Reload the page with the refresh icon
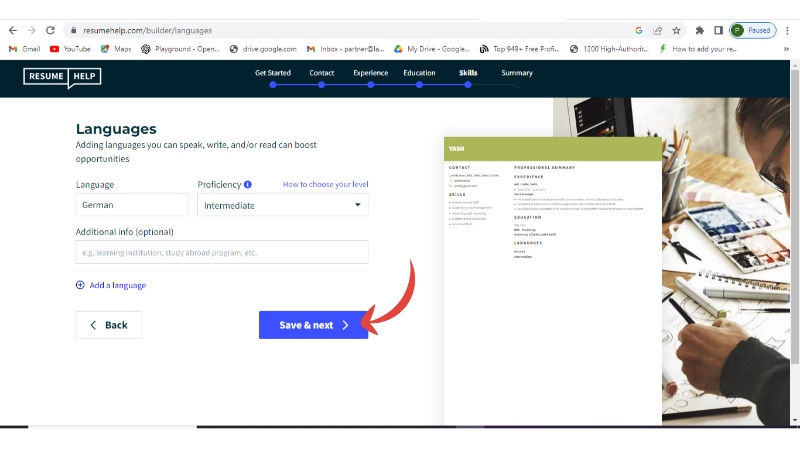 coord(51,30)
